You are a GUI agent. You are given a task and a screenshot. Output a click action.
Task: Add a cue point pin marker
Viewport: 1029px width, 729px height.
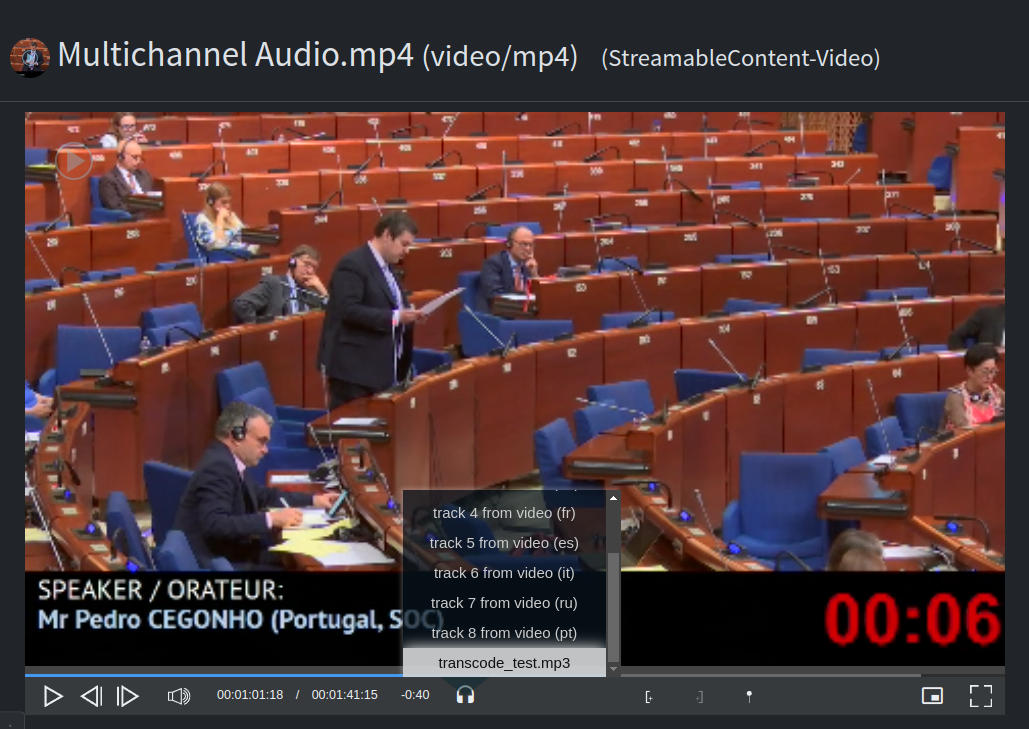click(749, 697)
